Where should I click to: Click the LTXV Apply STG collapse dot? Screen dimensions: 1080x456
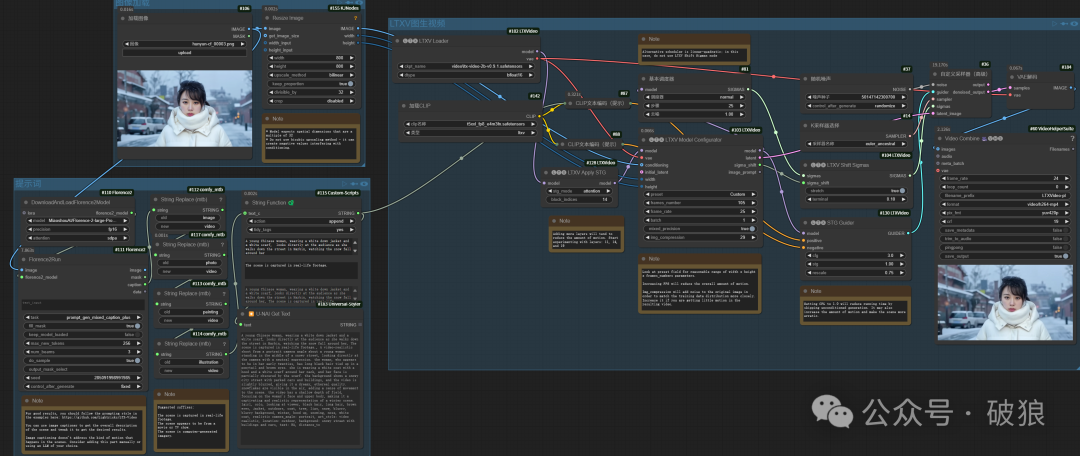[544, 173]
